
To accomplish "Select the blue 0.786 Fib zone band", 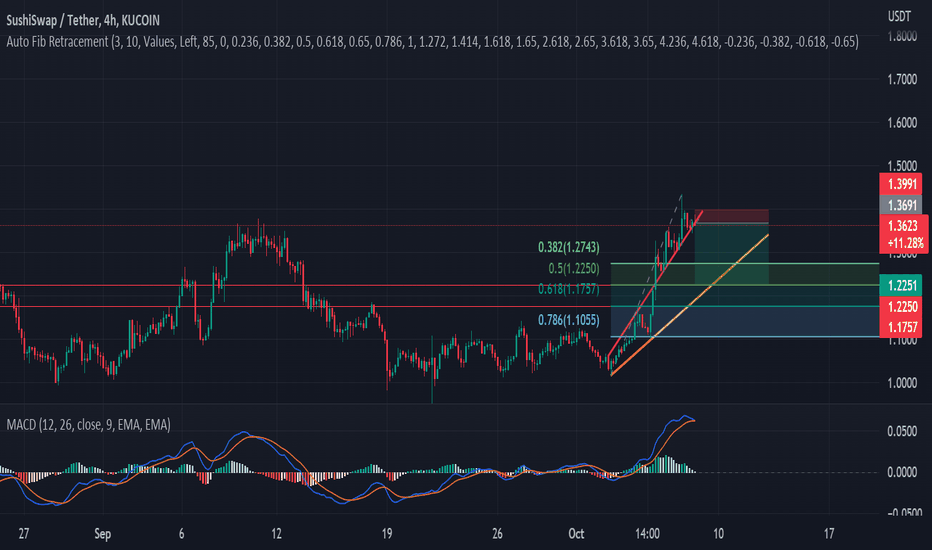I will (x=745, y=322).
